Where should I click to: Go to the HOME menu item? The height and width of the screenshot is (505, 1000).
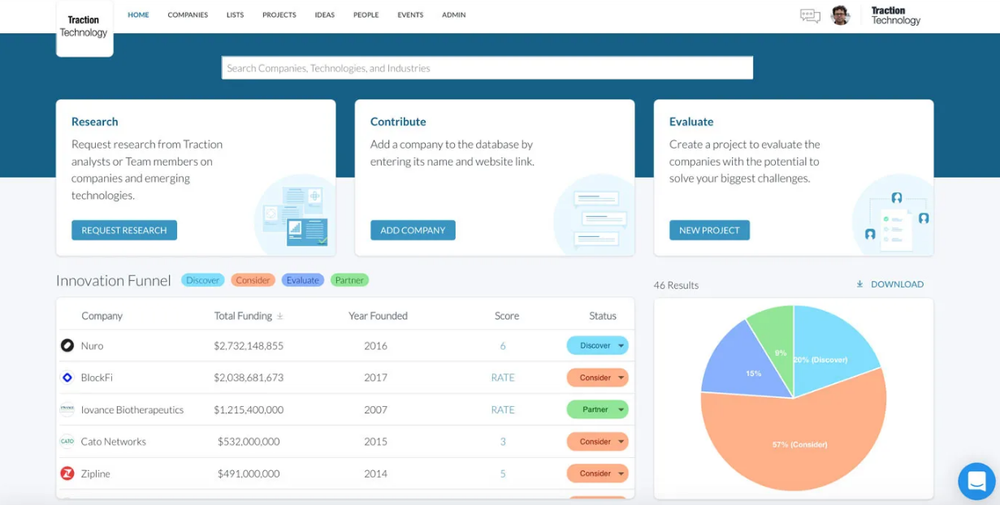pyautogui.click(x=138, y=15)
